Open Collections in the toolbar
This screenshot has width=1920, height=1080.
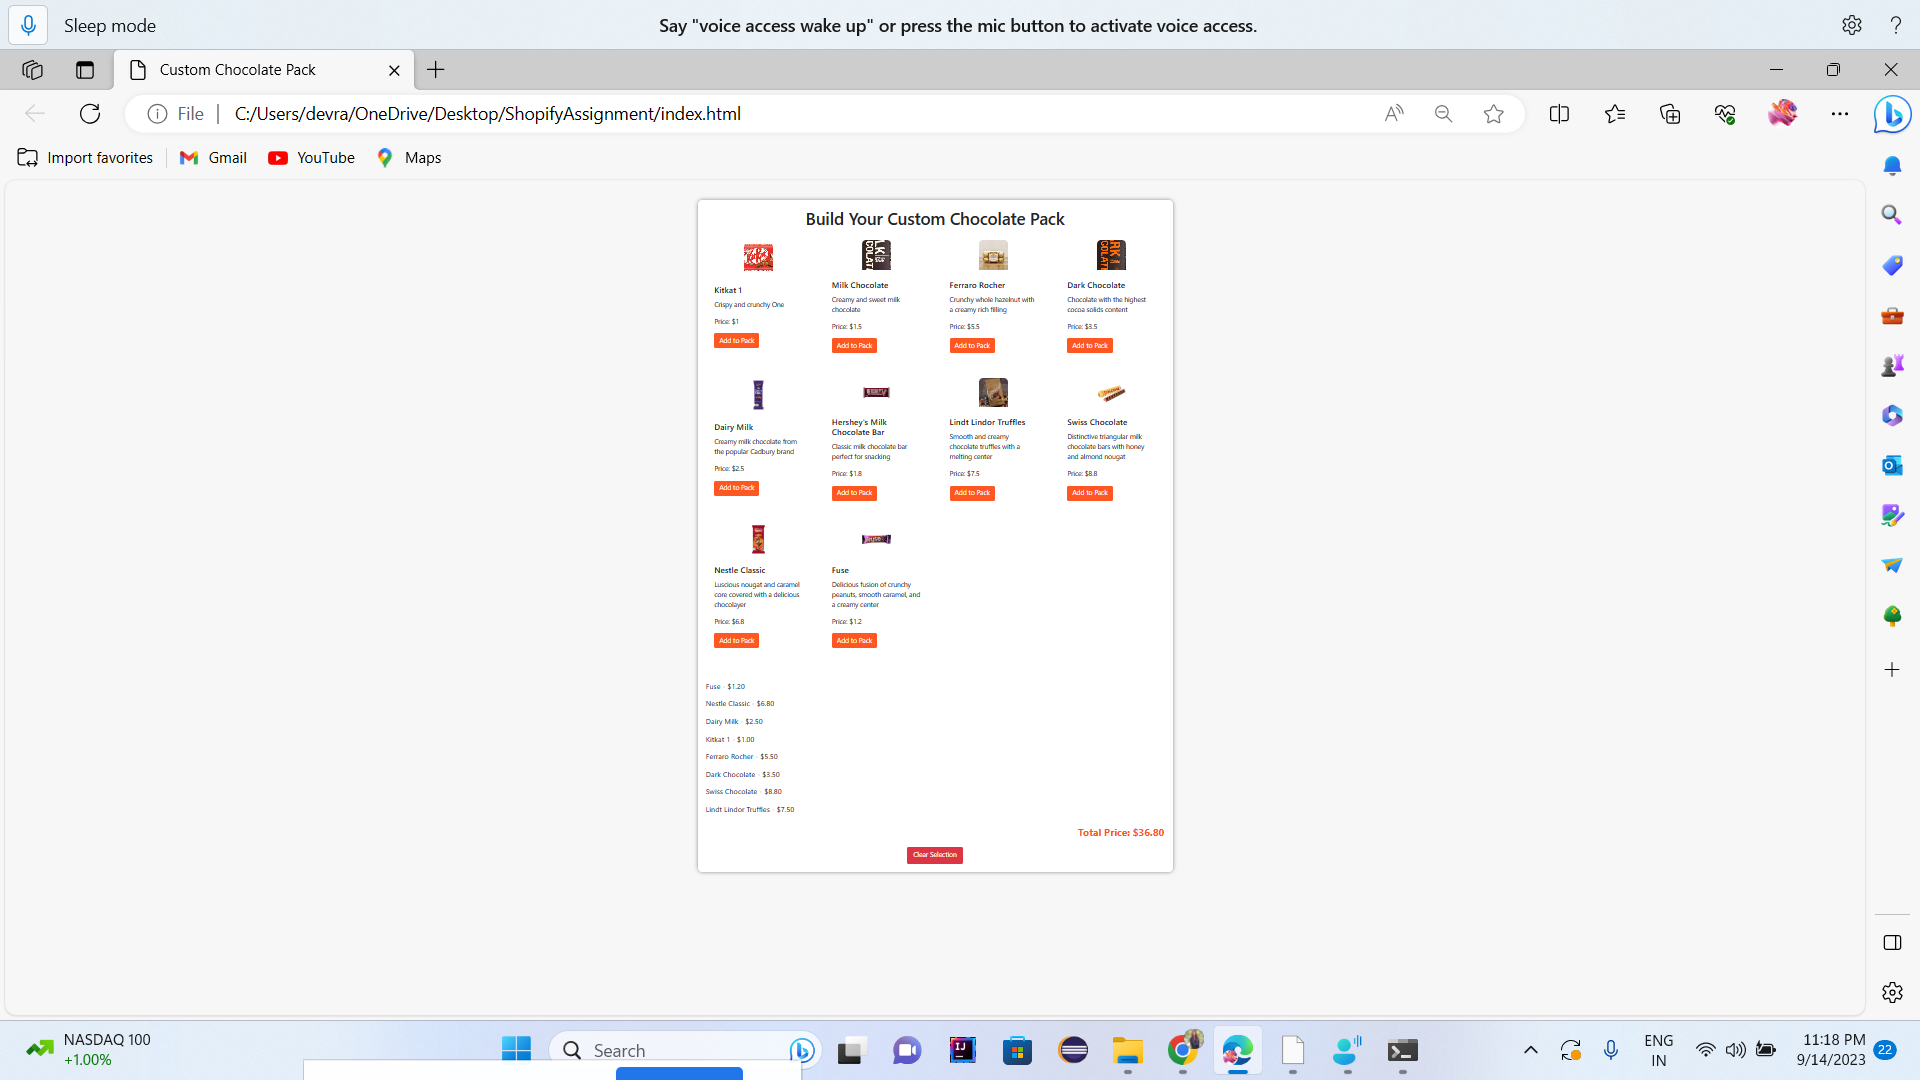1670,113
